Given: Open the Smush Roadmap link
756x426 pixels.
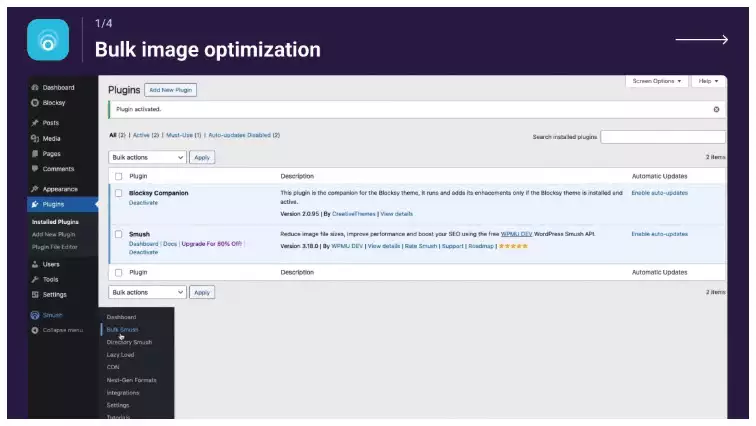Looking at the screenshot, I should tap(481, 246).
